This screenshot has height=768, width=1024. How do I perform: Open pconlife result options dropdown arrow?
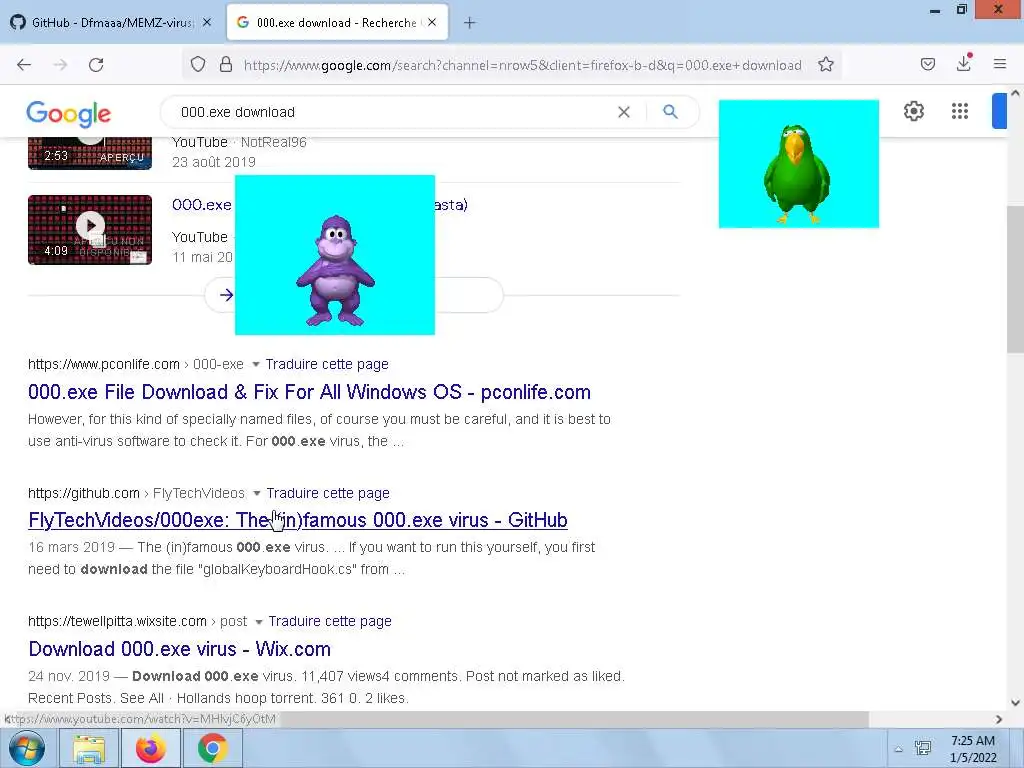point(255,364)
